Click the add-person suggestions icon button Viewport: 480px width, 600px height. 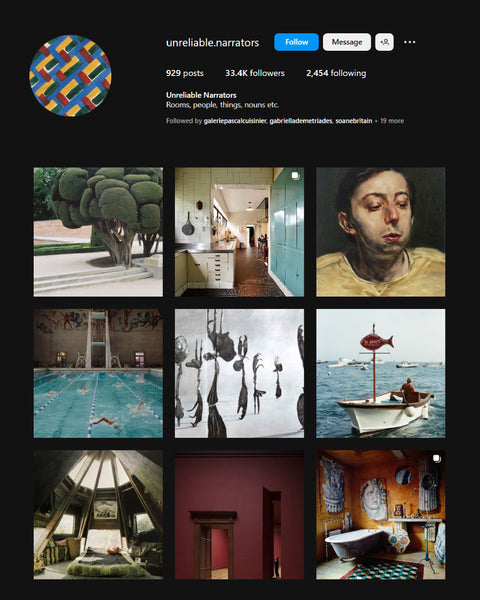pyautogui.click(x=384, y=42)
